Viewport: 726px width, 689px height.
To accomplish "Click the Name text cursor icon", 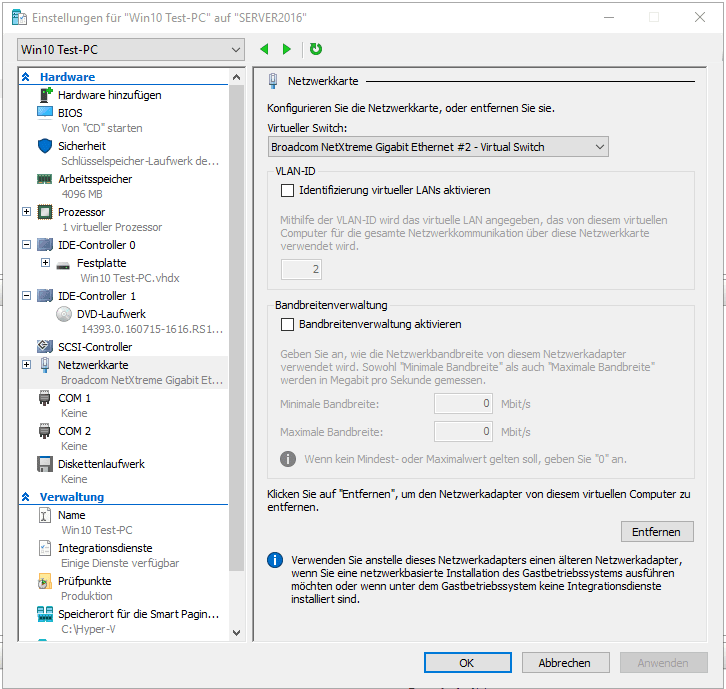I will (44, 515).
